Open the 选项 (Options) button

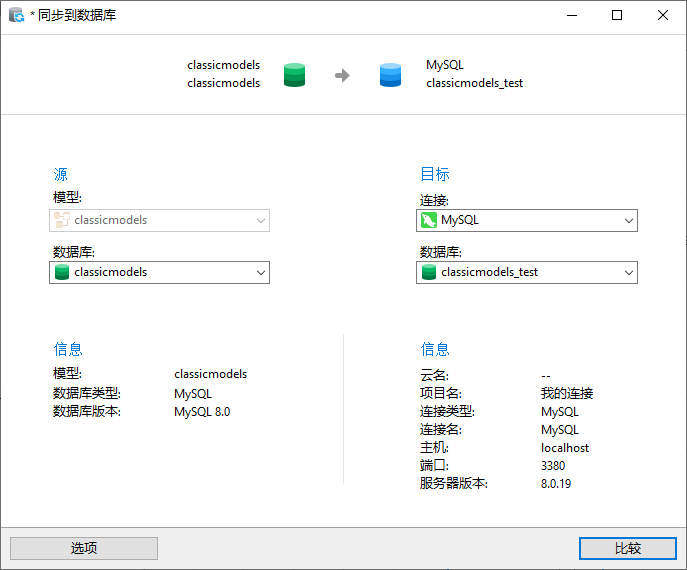tap(84, 548)
